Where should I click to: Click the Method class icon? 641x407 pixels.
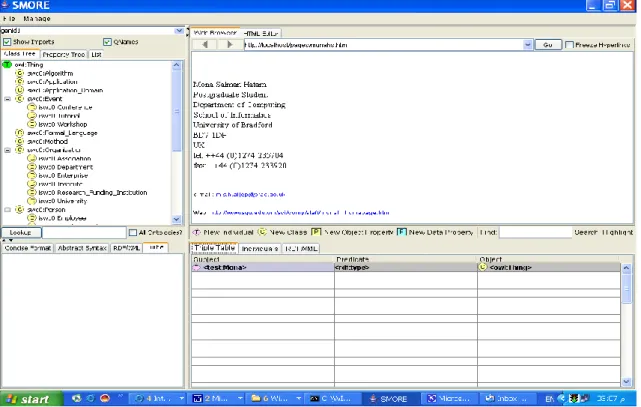20,141
